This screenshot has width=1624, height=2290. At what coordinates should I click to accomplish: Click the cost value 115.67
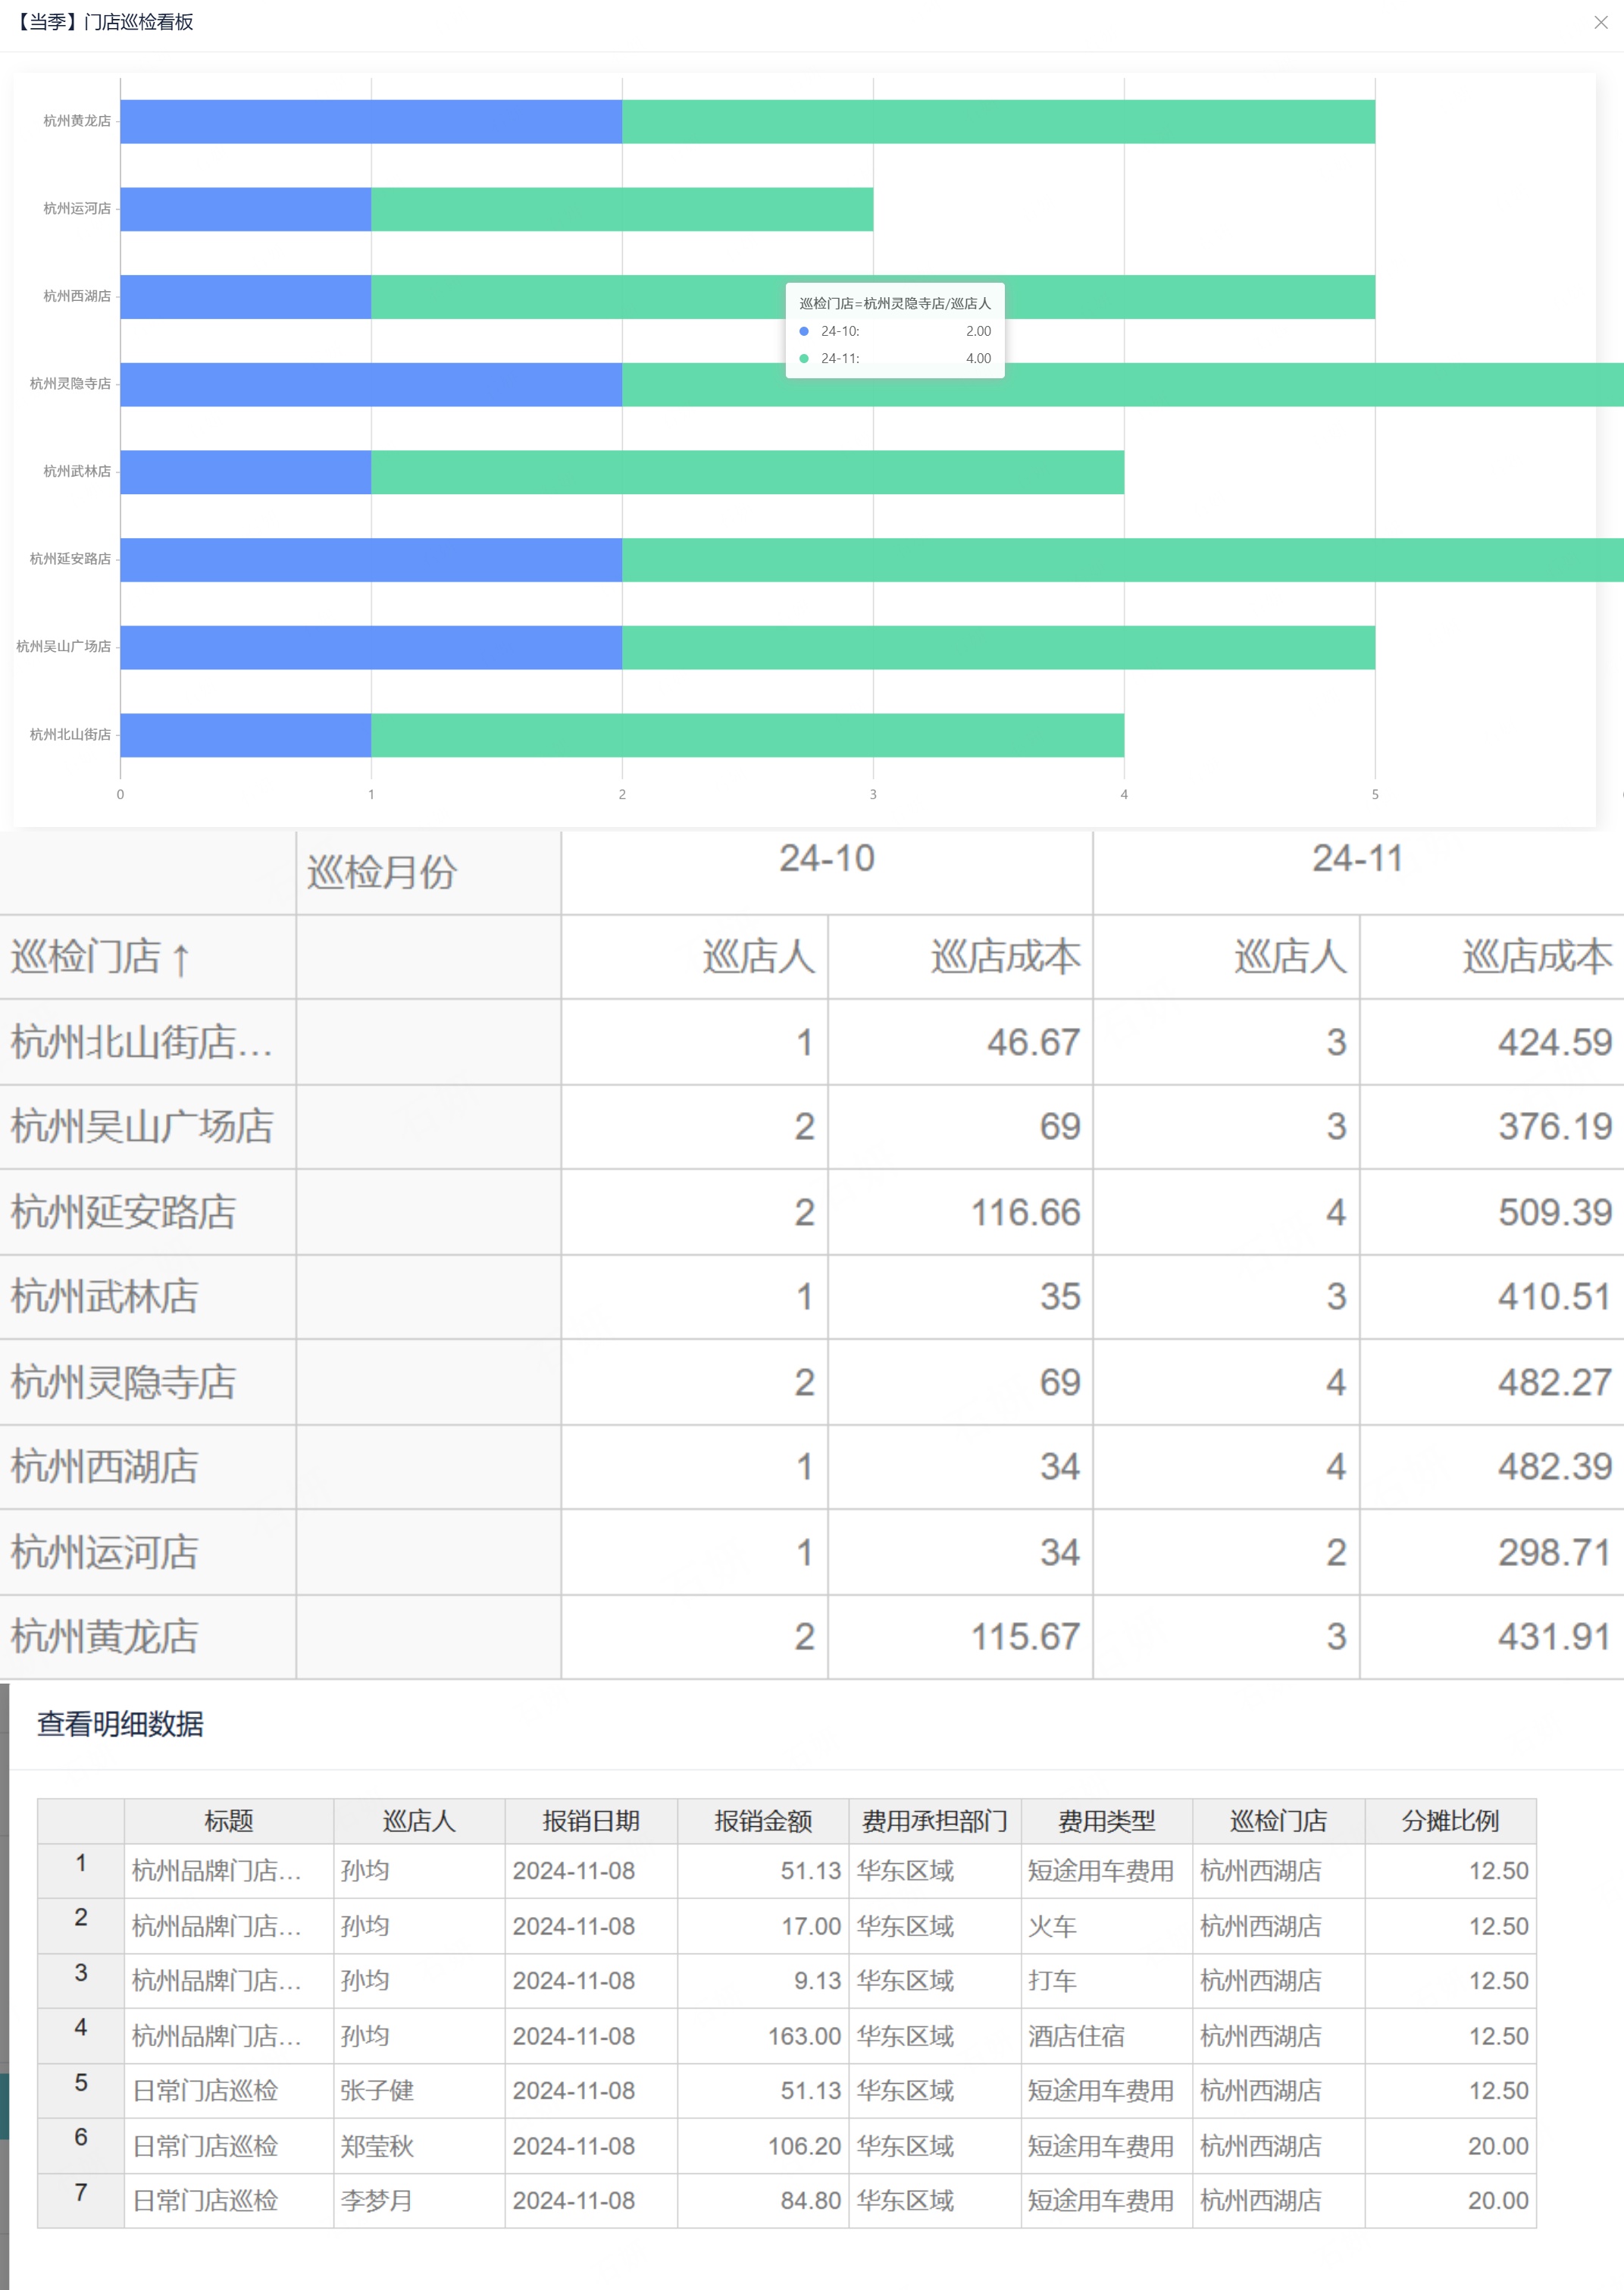click(x=1026, y=1636)
